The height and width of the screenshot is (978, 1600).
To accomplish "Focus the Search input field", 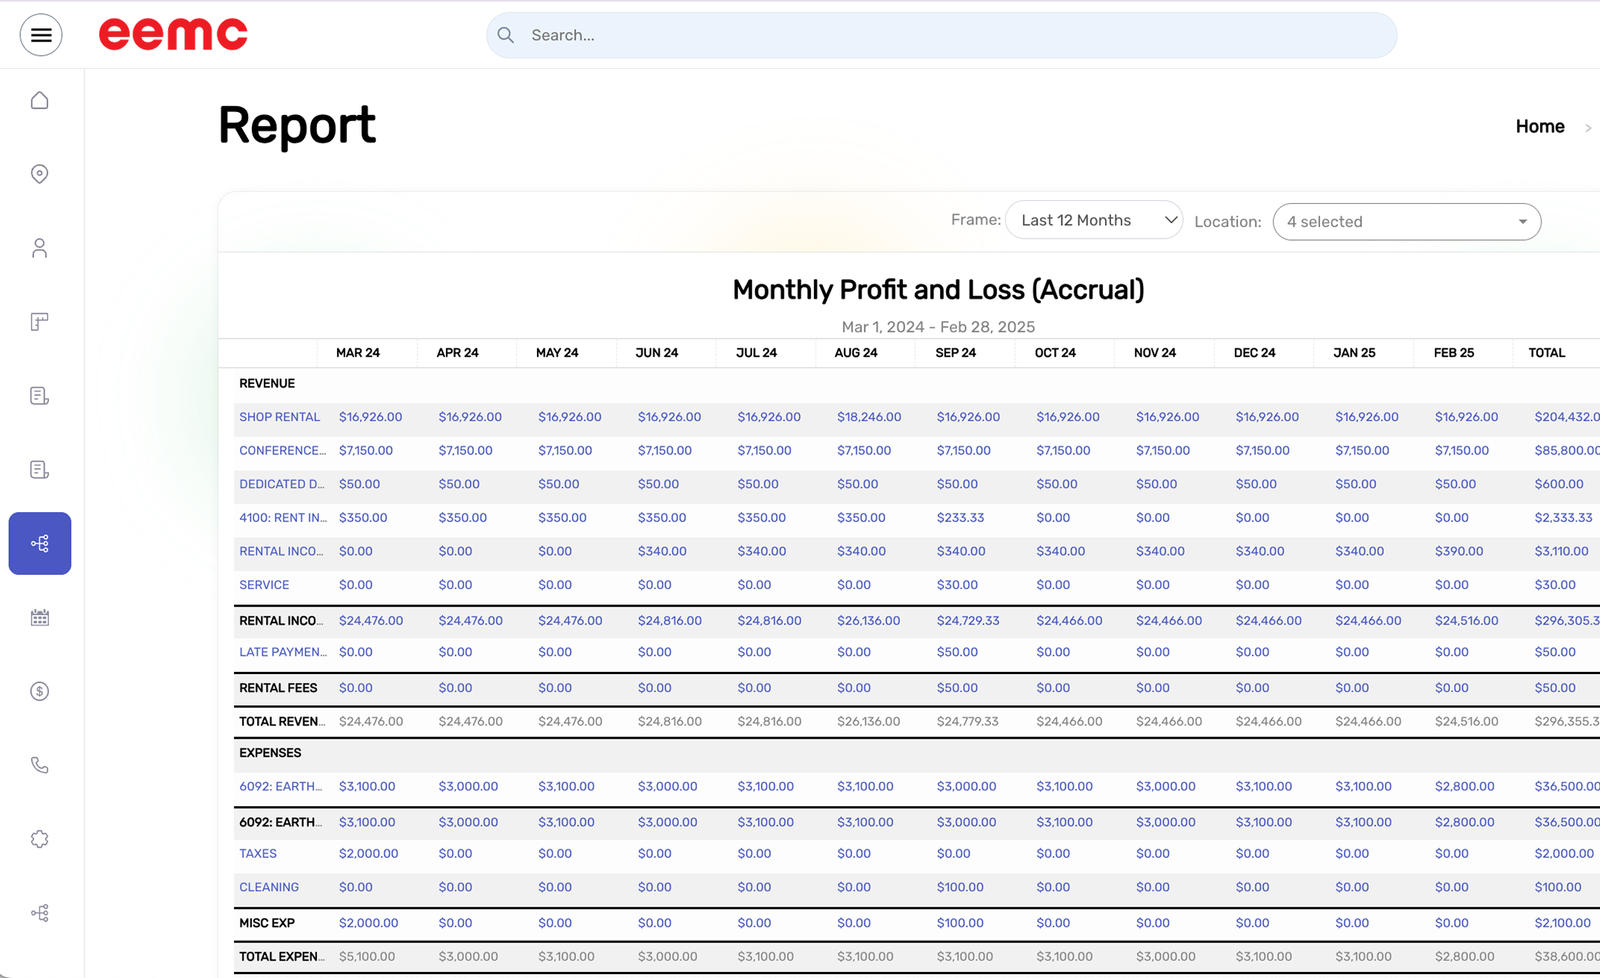I will 941,35.
